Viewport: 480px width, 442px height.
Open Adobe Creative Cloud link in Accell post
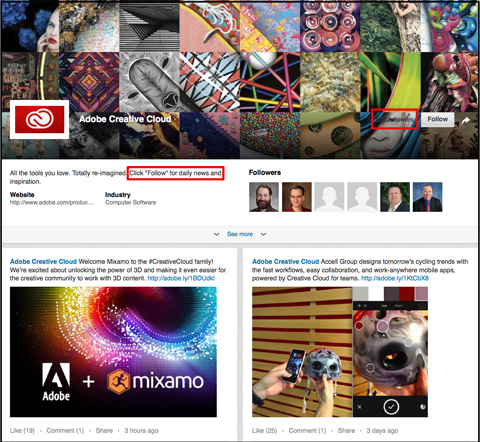tap(286, 261)
